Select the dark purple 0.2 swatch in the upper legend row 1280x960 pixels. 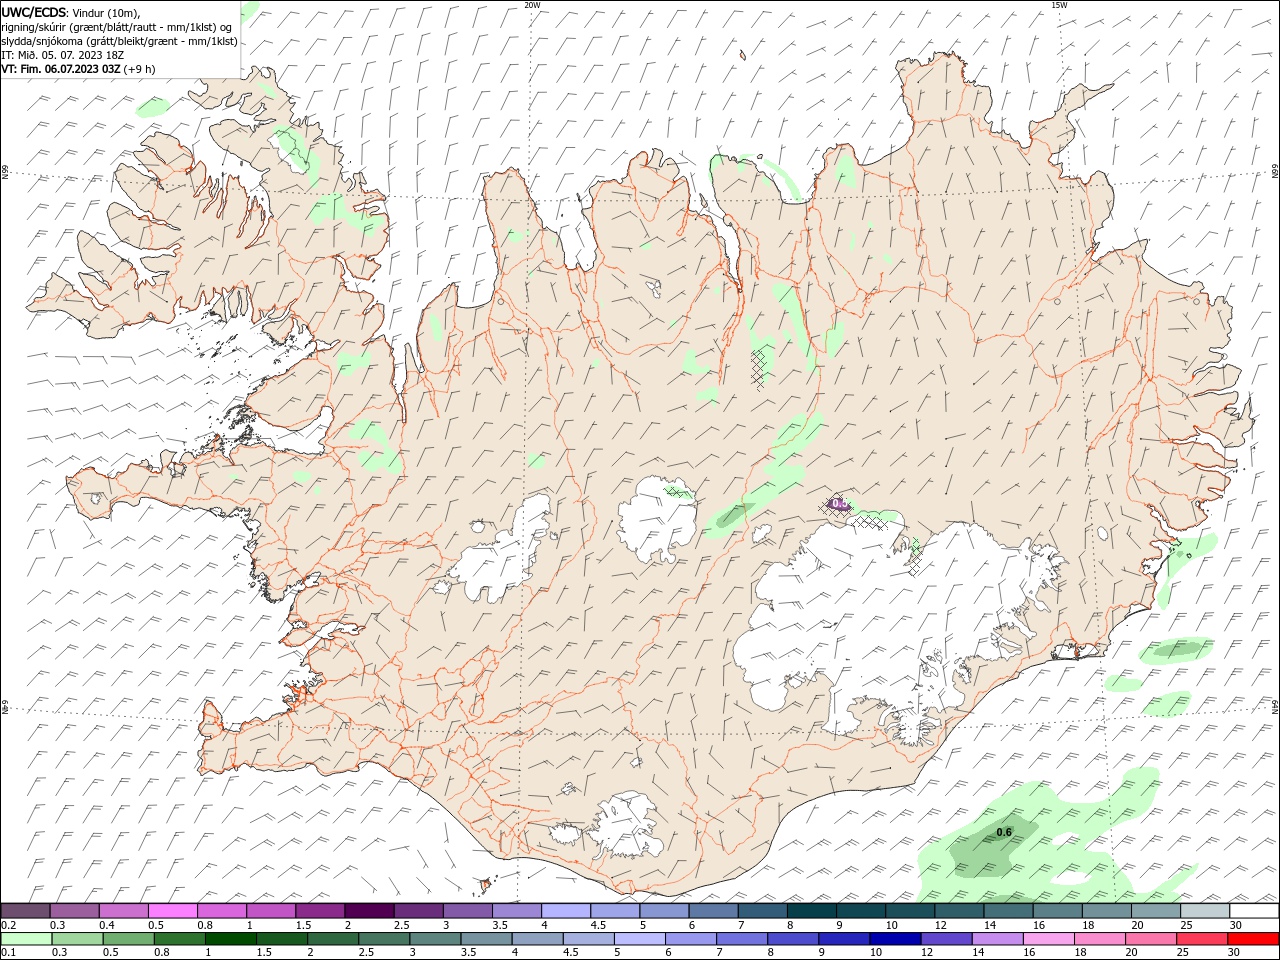pyautogui.click(x=25, y=911)
